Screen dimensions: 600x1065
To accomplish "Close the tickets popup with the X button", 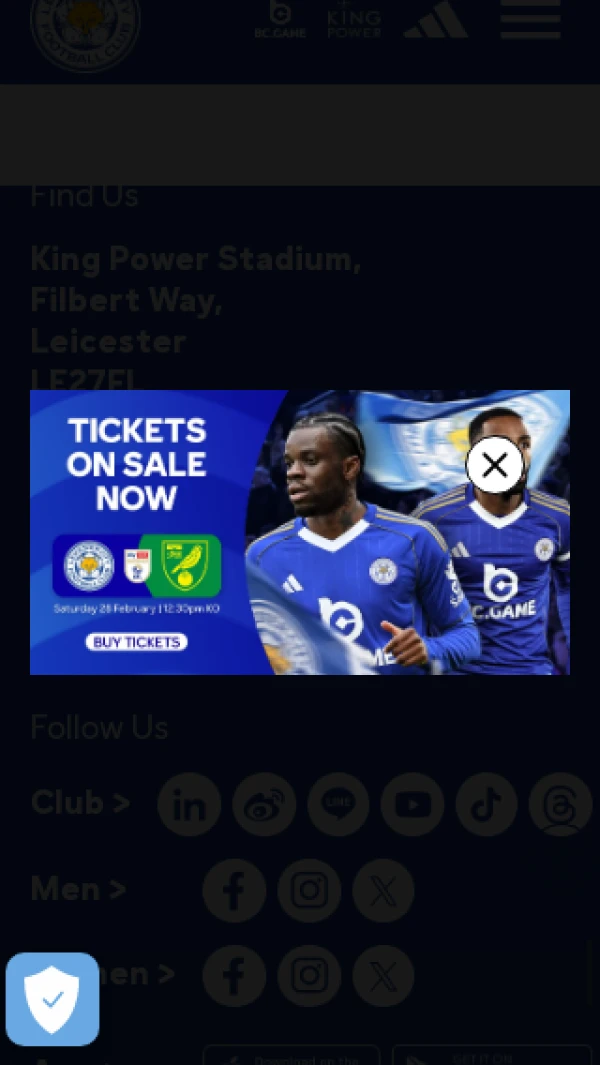I will [x=495, y=465].
